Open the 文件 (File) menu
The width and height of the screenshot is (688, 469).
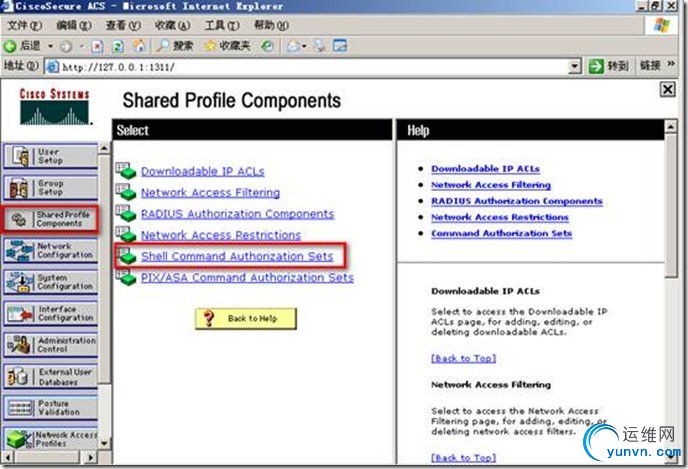tap(24, 25)
